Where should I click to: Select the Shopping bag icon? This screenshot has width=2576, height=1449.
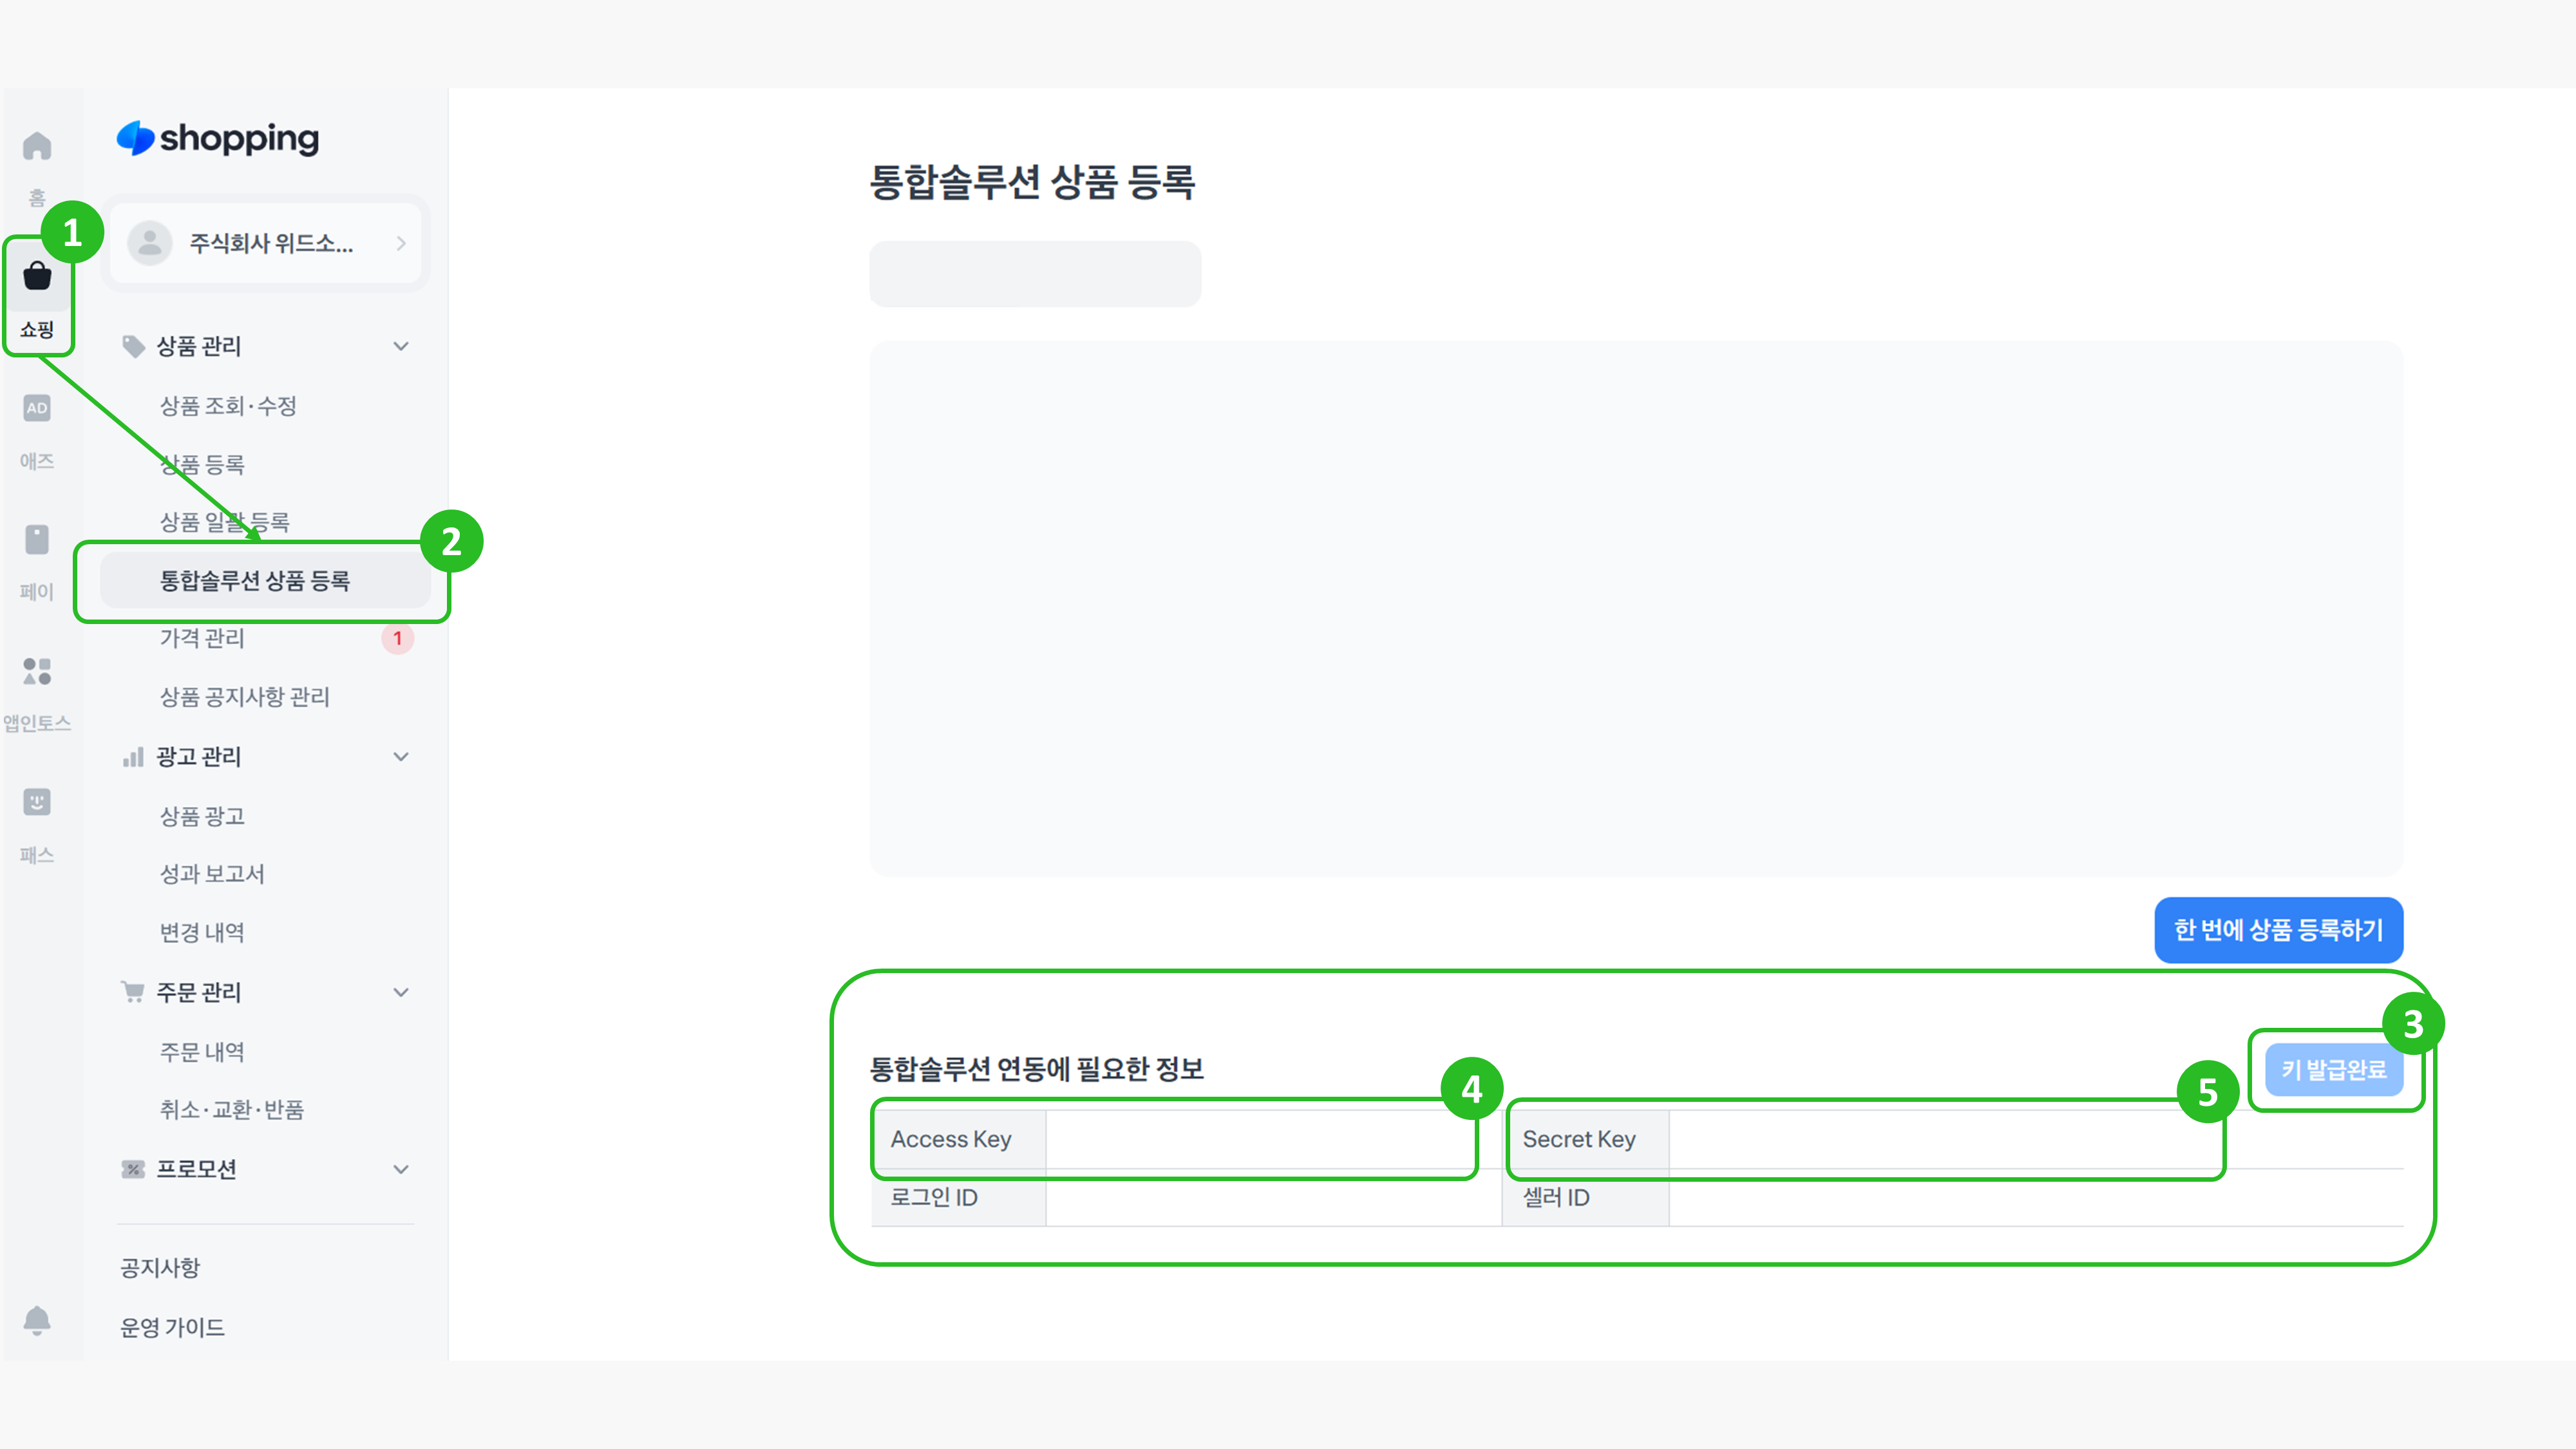coord(37,276)
